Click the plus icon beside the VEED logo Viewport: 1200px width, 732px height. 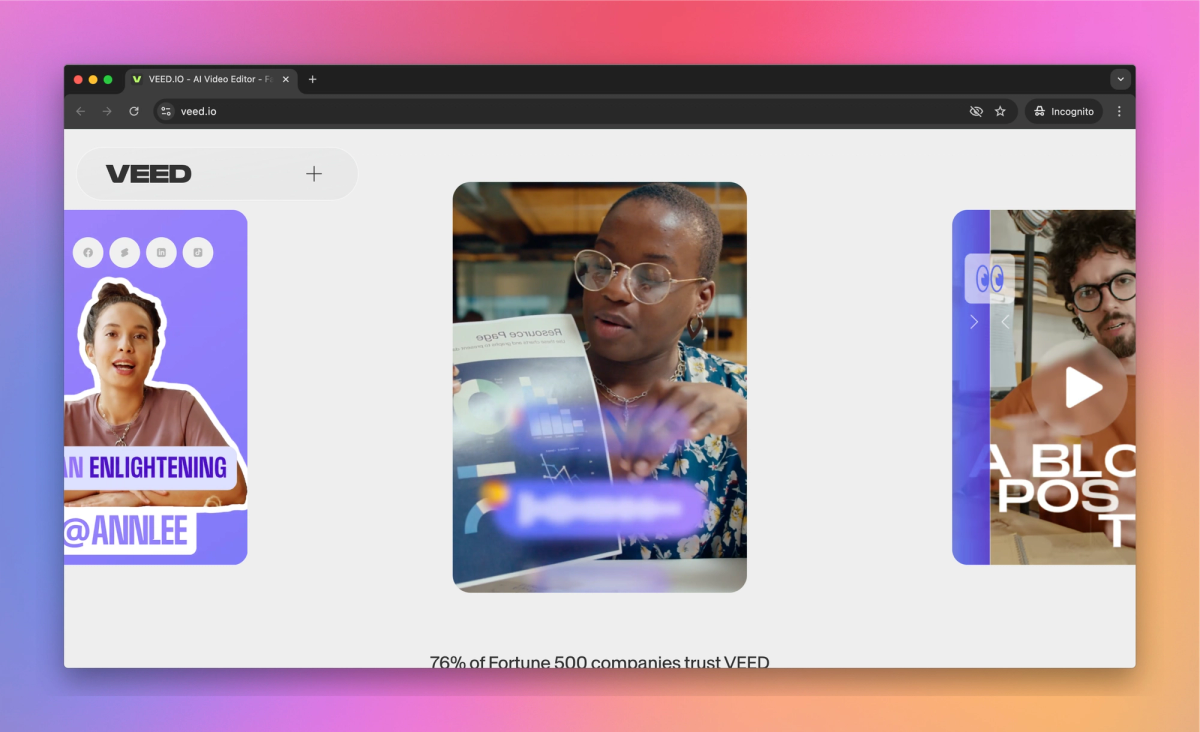313,173
